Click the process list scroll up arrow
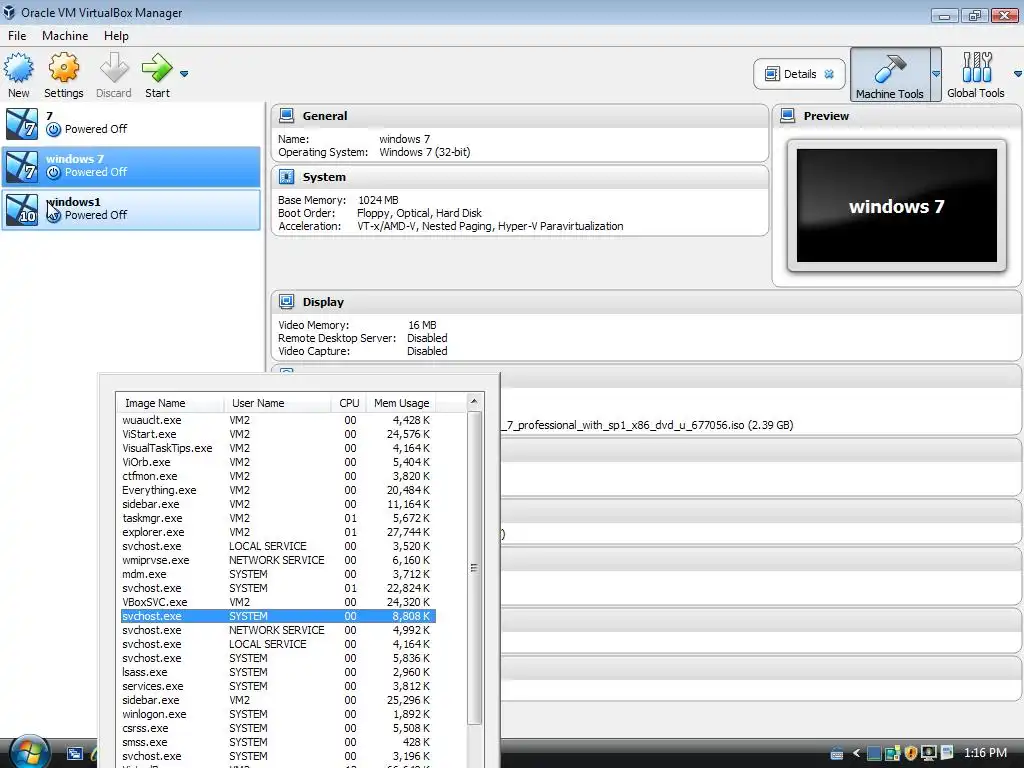The height and width of the screenshot is (768, 1024). click(x=474, y=401)
